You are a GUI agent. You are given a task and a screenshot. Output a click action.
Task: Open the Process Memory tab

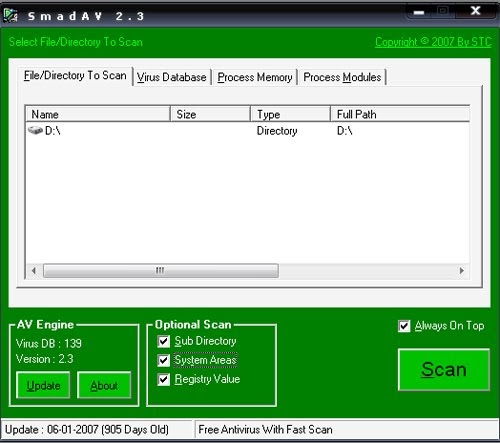click(255, 77)
